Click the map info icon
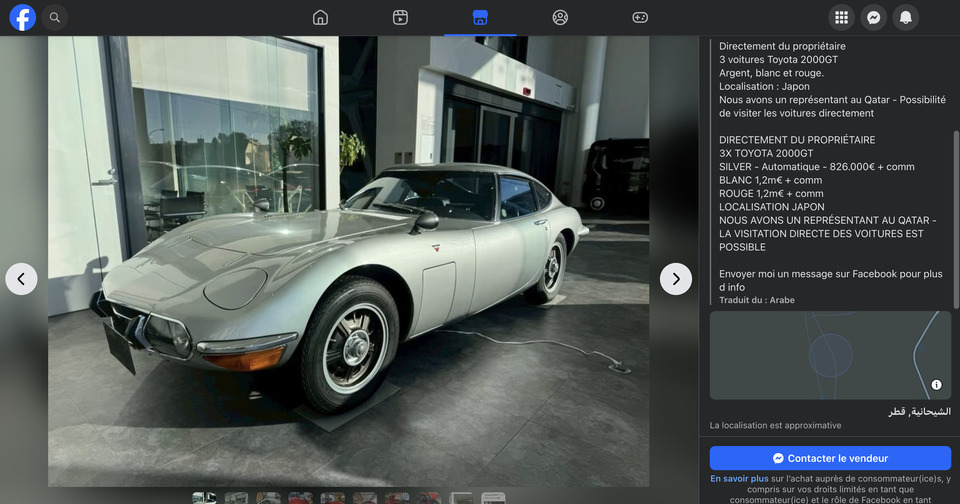Image resolution: width=960 pixels, height=504 pixels. [x=936, y=385]
